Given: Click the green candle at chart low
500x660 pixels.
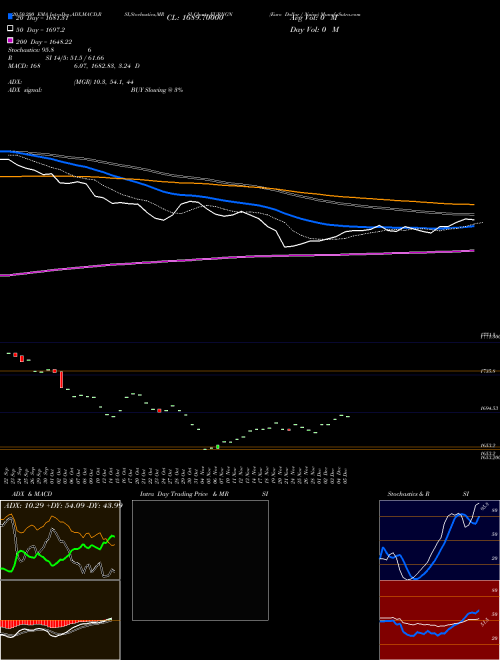Looking at the screenshot, I should [218, 447].
